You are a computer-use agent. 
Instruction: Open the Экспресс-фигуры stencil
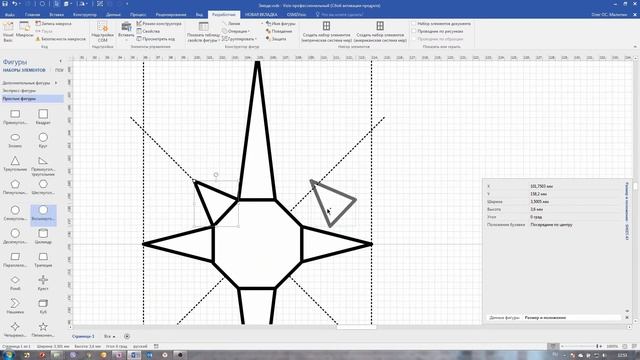(19, 91)
